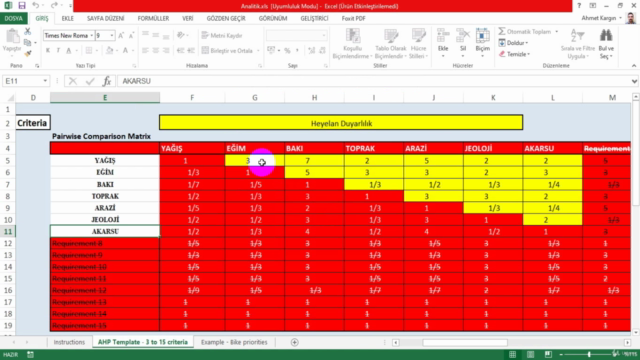Viewport: 640px width, 360px height.
Task: Toggle Underline A formatting
Action: (68, 51)
